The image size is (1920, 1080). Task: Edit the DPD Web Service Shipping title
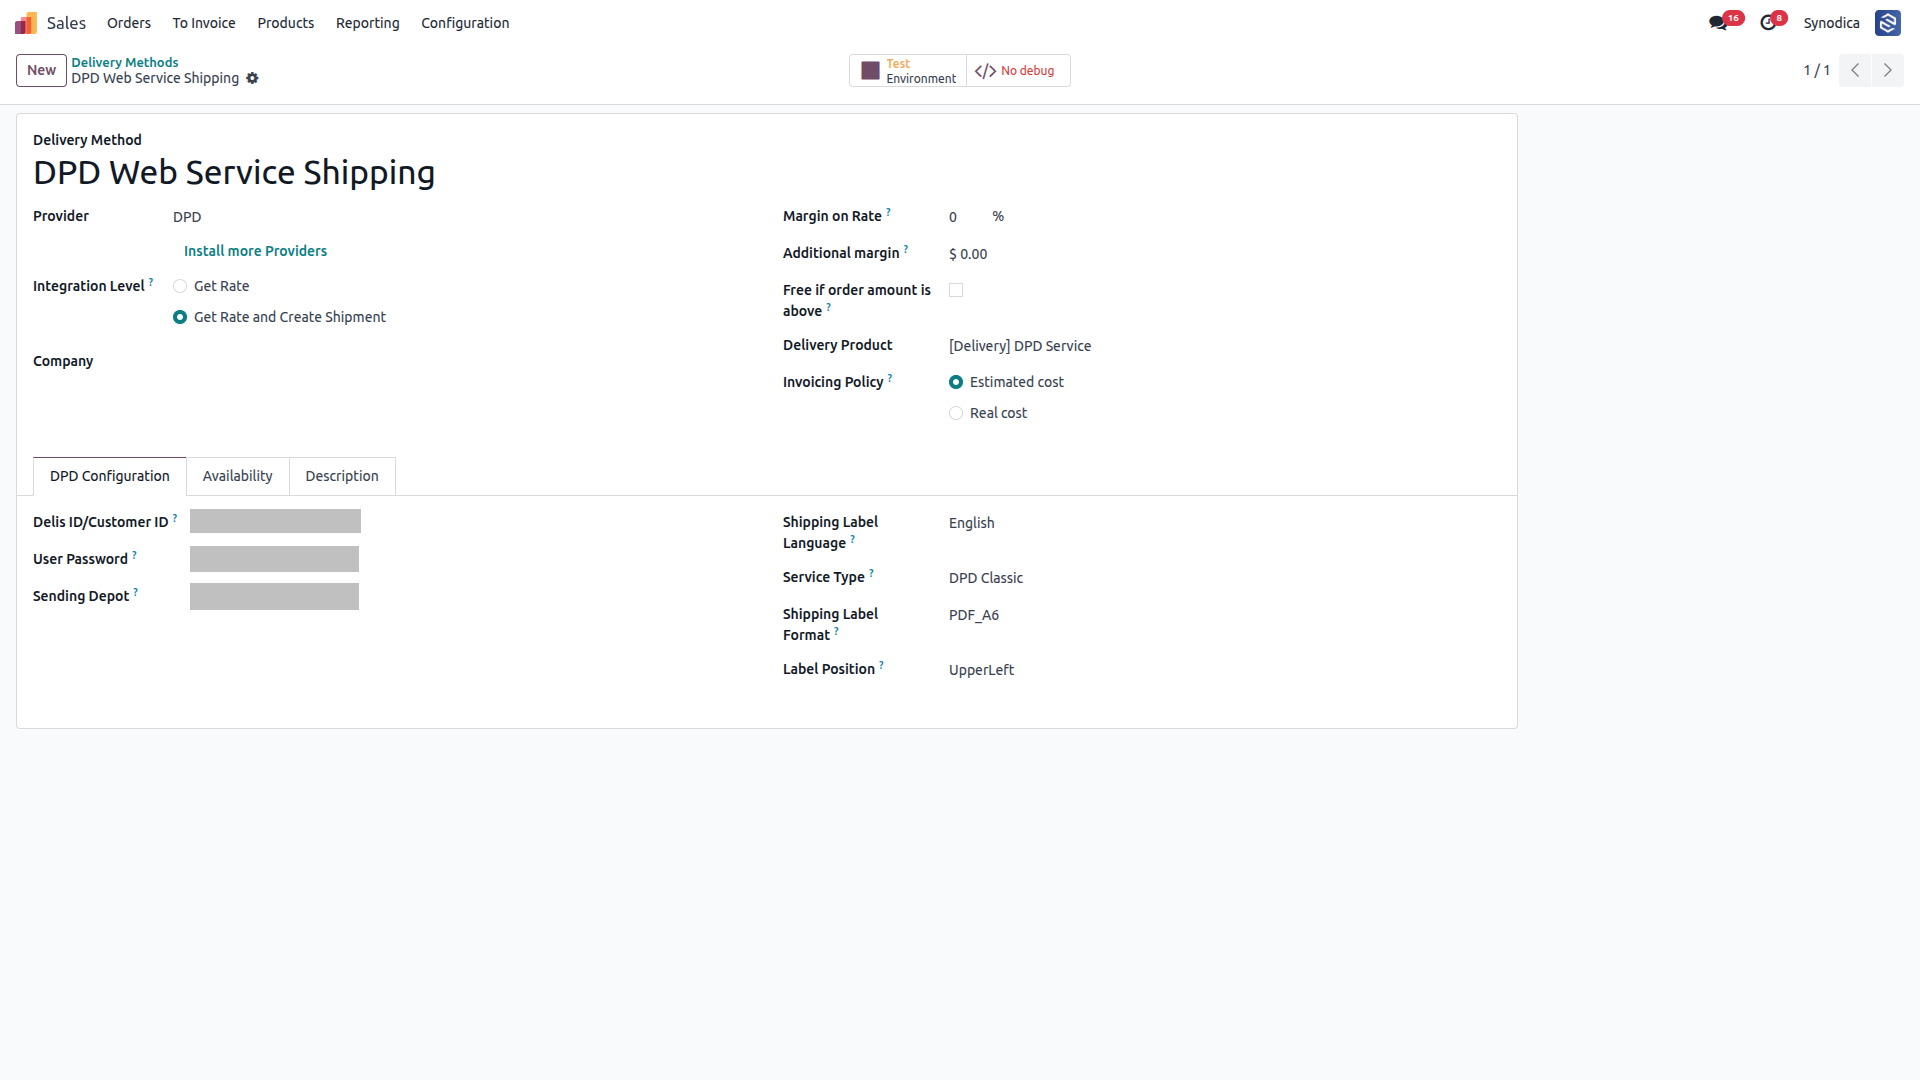point(234,172)
